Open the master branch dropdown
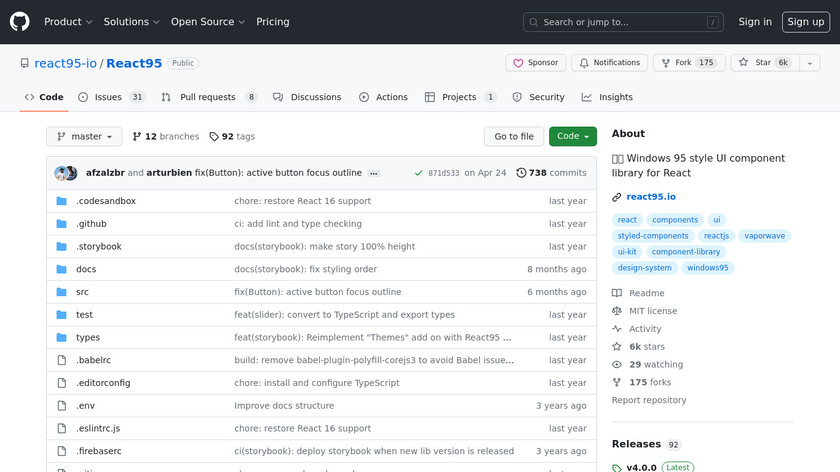The image size is (840, 472). pyautogui.click(x=84, y=137)
